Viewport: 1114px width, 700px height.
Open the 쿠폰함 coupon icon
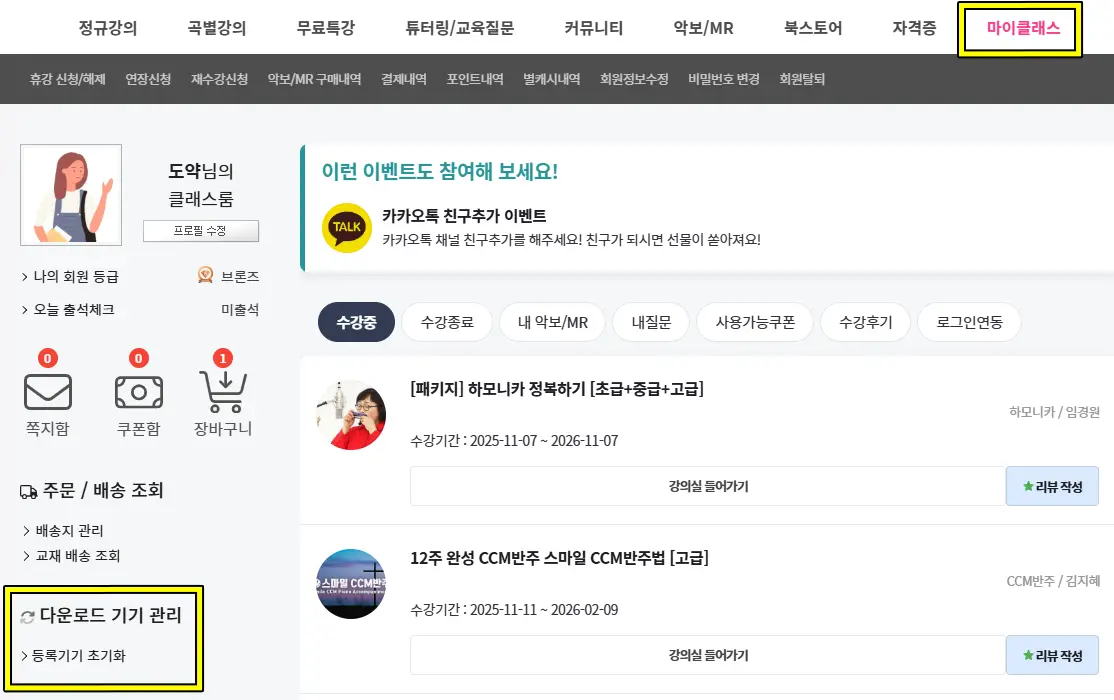click(138, 391)
